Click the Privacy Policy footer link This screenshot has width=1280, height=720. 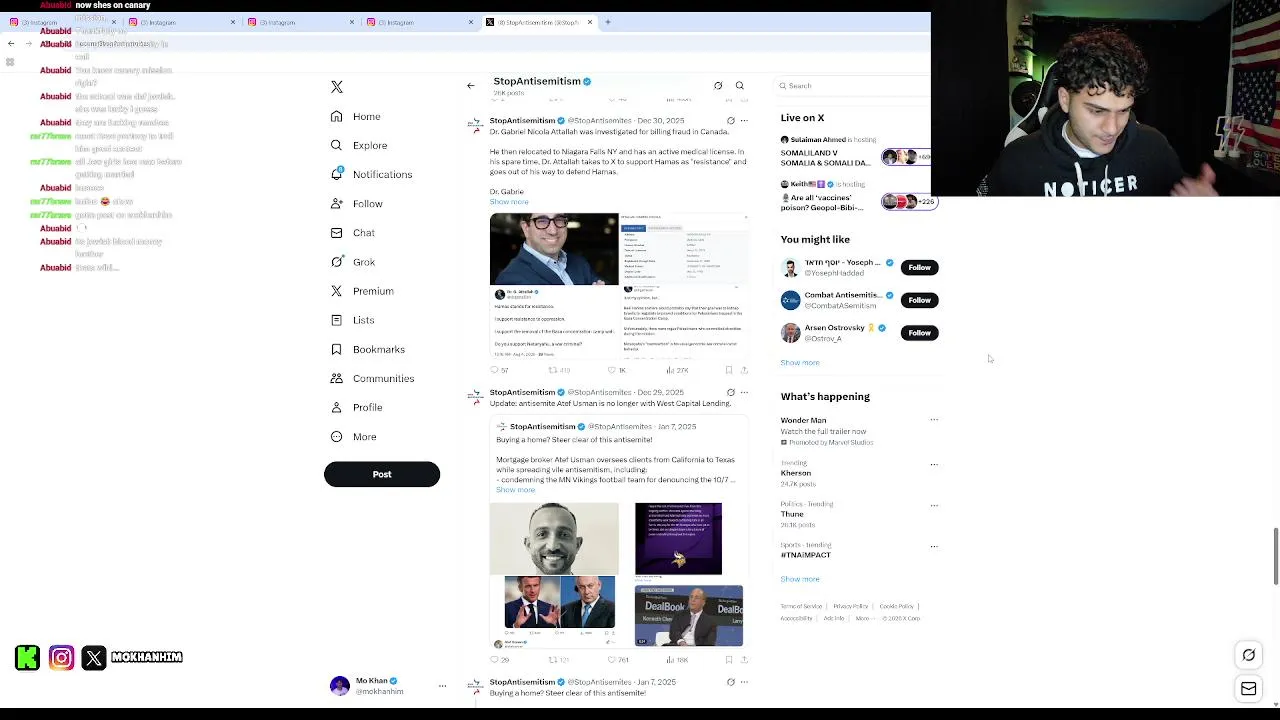[851, 606]
